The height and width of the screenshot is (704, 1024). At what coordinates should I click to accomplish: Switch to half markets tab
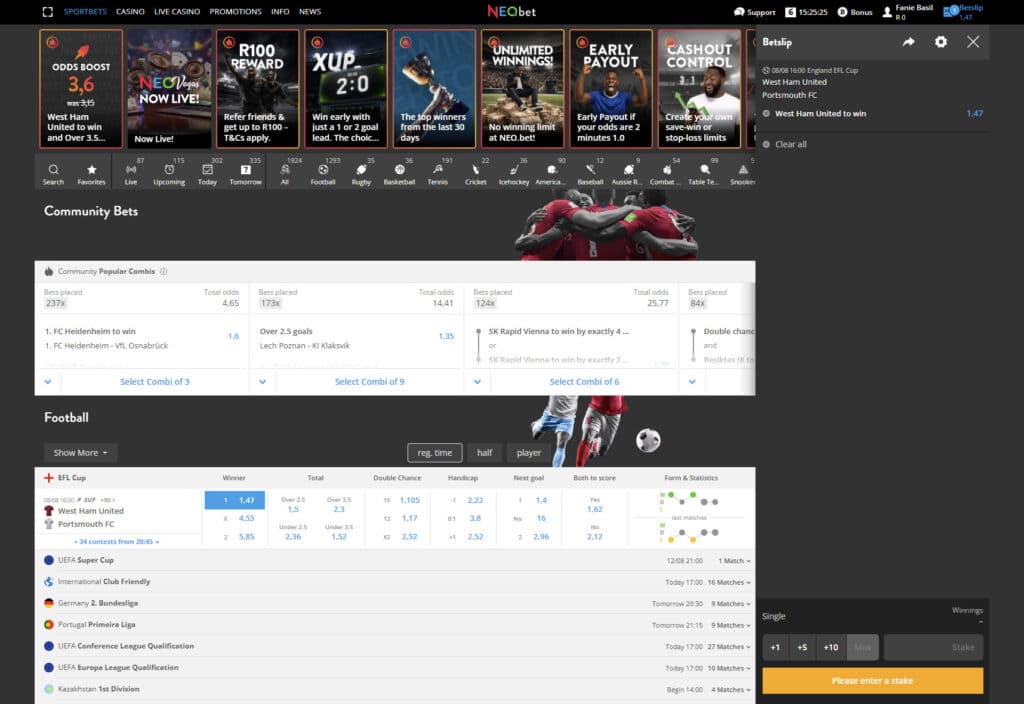pyautogui.click(x=485, y=453)
